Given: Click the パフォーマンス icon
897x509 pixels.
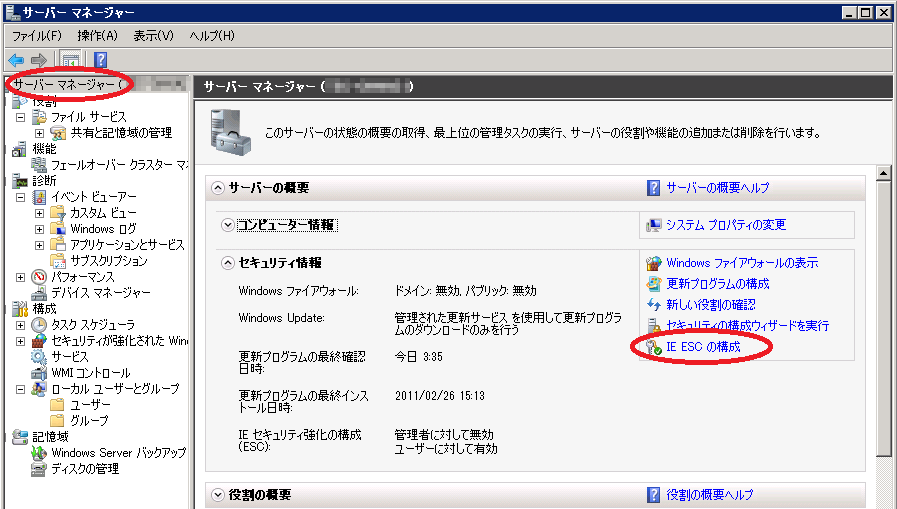Looking at the screenshot, I should coord(39,277).
